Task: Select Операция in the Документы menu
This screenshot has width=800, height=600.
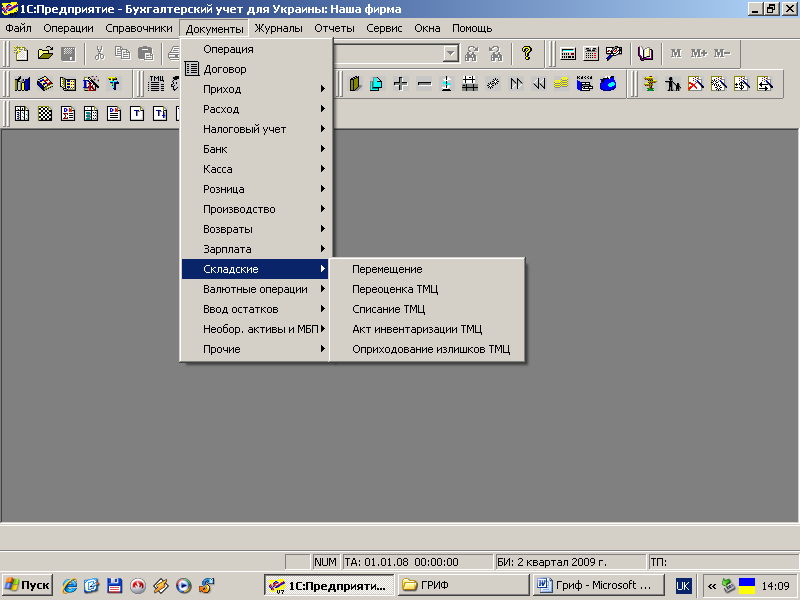Action: point(257,49)
